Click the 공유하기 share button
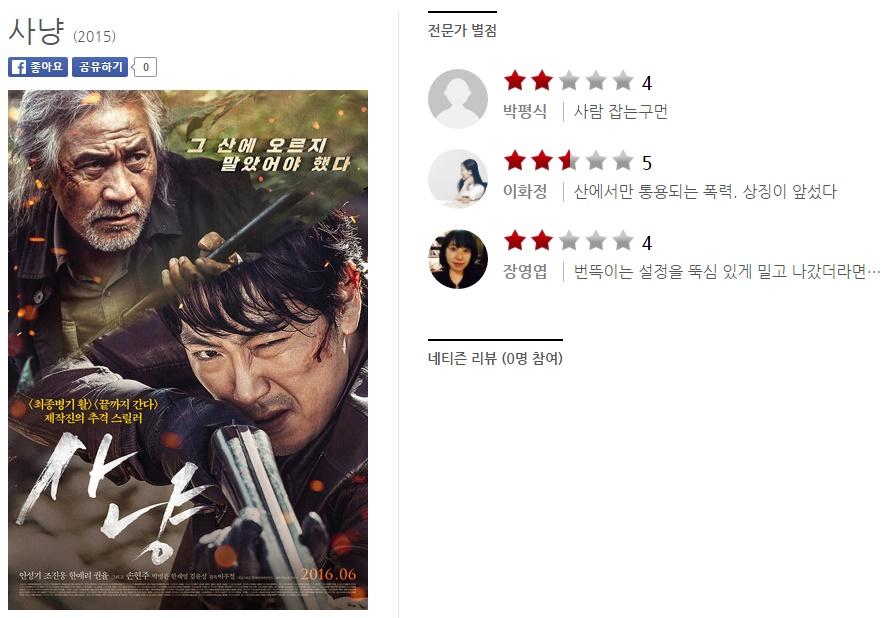Screen dimensions: 890x618 pos(100,67)
